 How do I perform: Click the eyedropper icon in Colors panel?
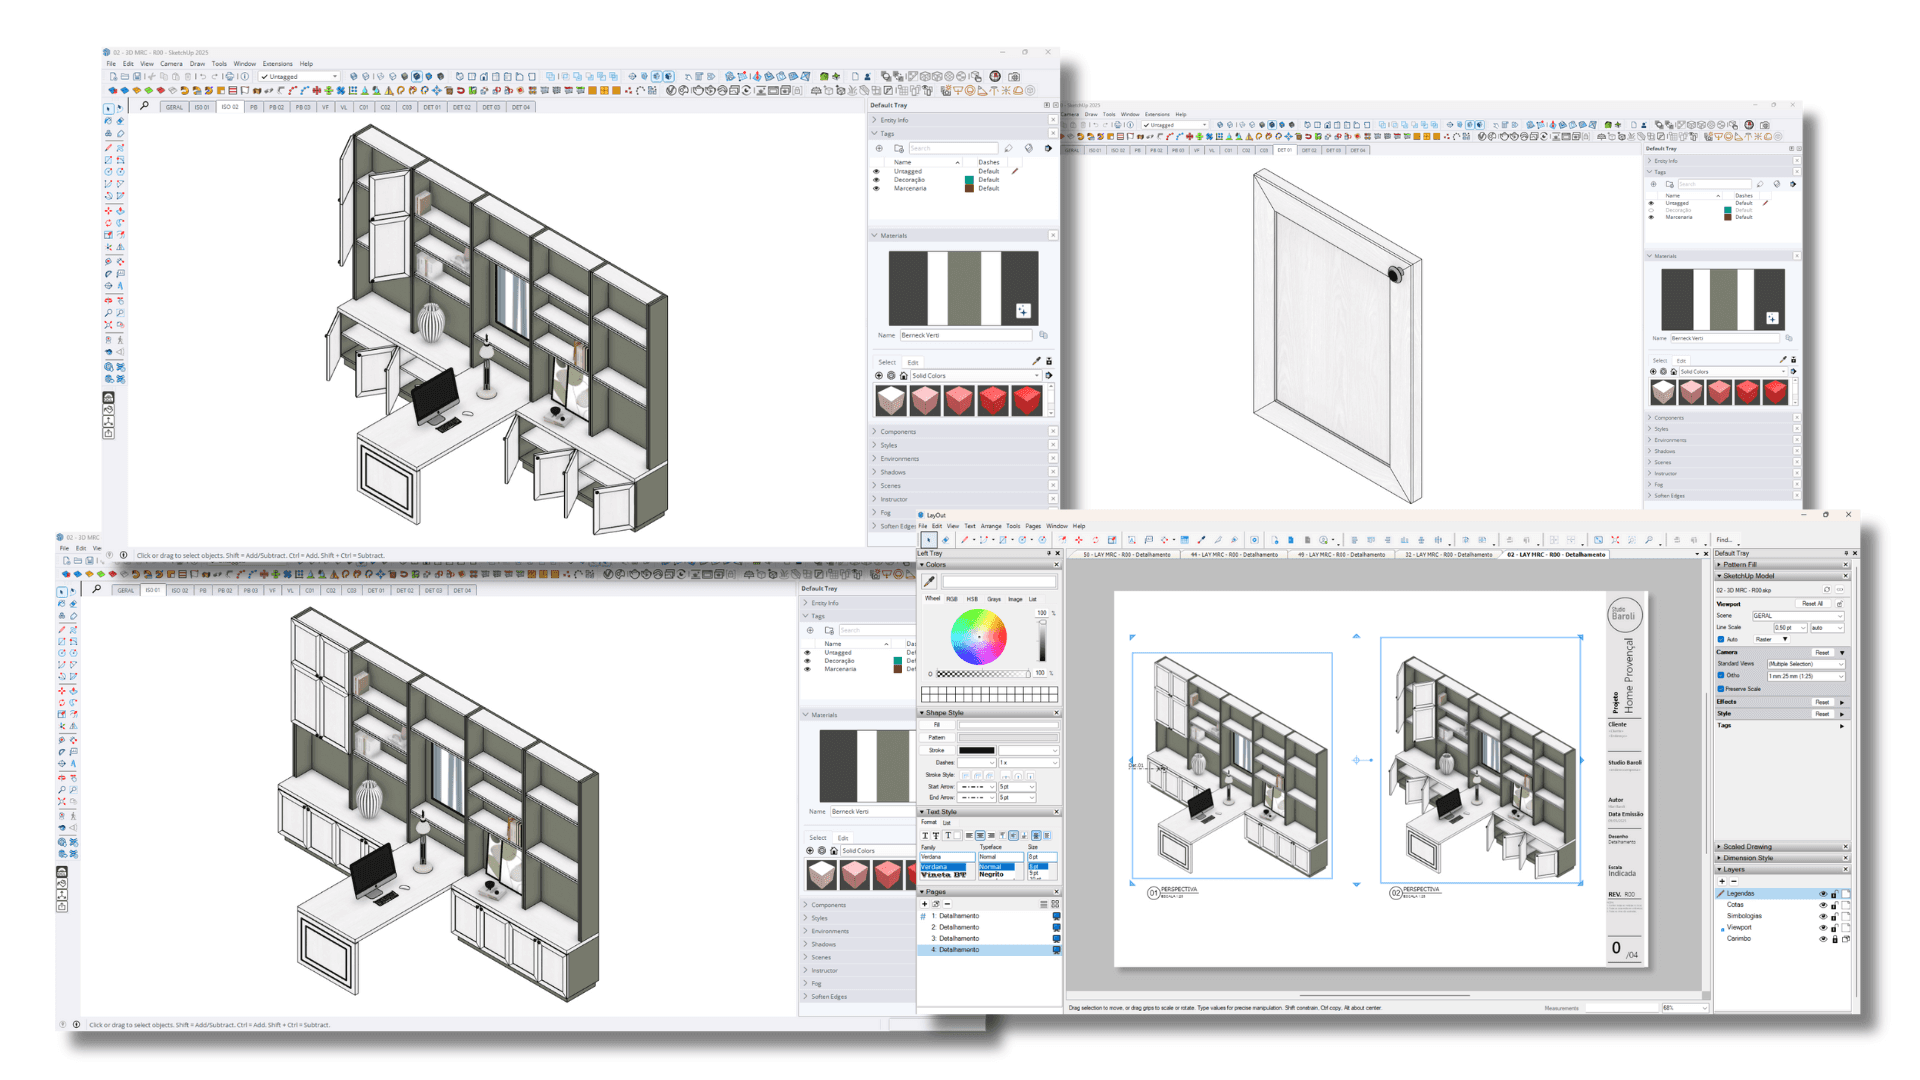(x=929, y=581)
